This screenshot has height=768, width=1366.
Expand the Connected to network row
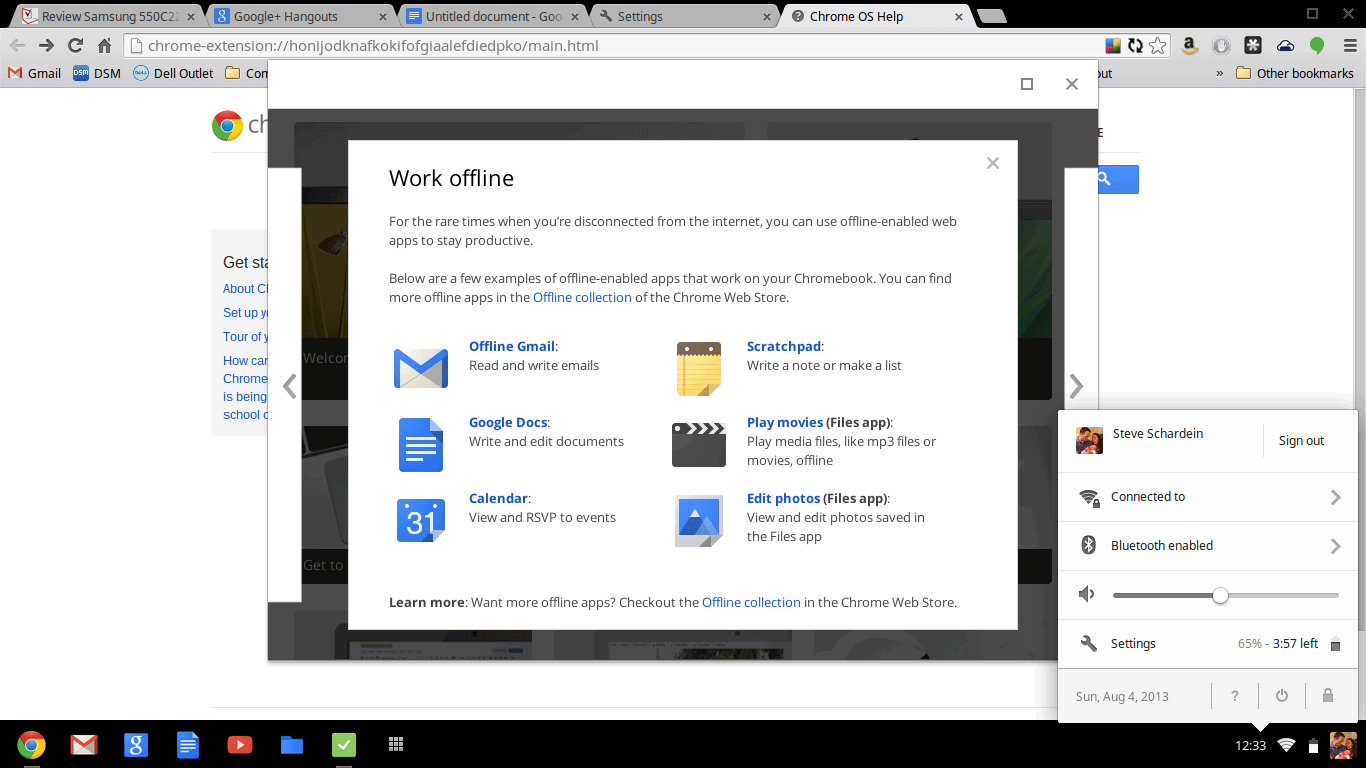[1208, 497]
